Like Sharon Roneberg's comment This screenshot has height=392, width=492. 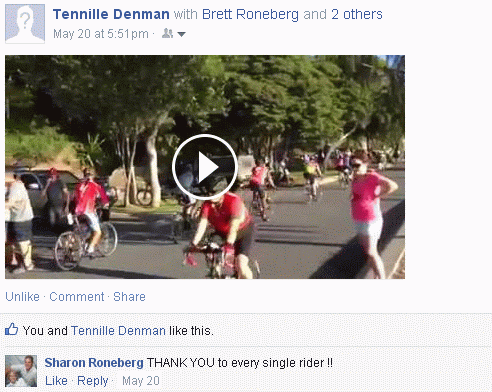point(56,381)
